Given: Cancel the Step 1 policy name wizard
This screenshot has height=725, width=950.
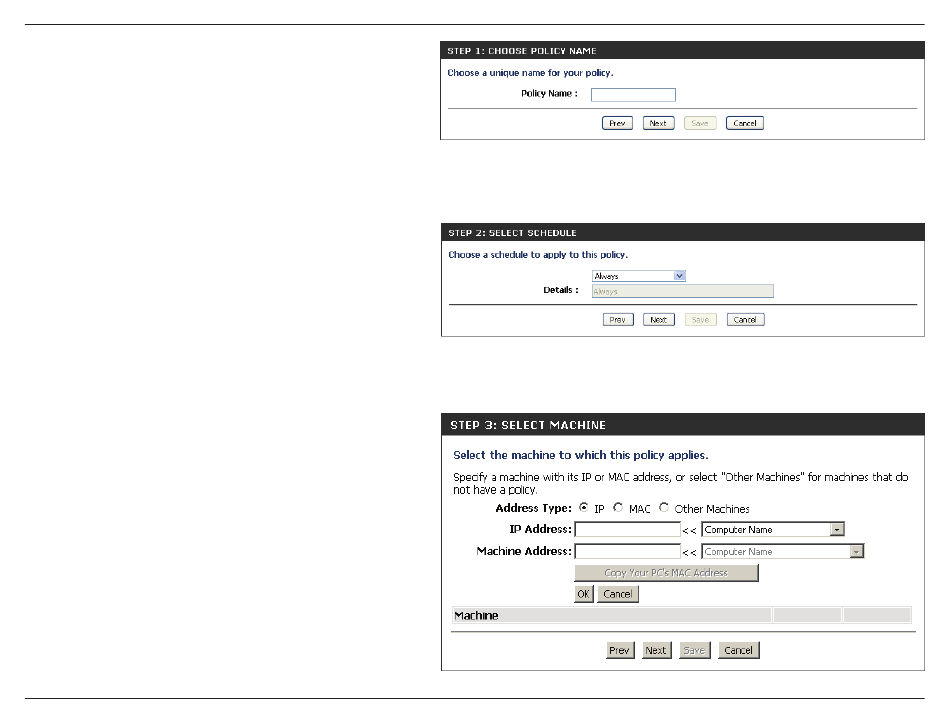Looking at the screenshot, I should 744,123.
